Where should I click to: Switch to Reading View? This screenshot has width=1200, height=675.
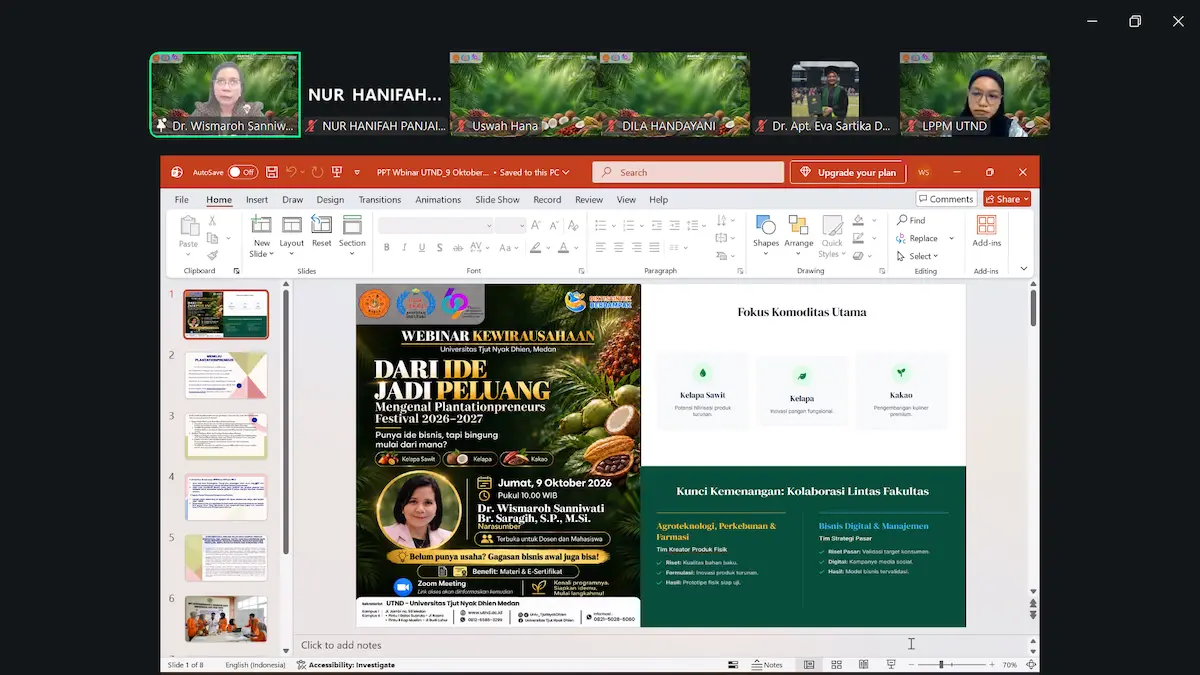pyautogui.click(x=863, y=664)
